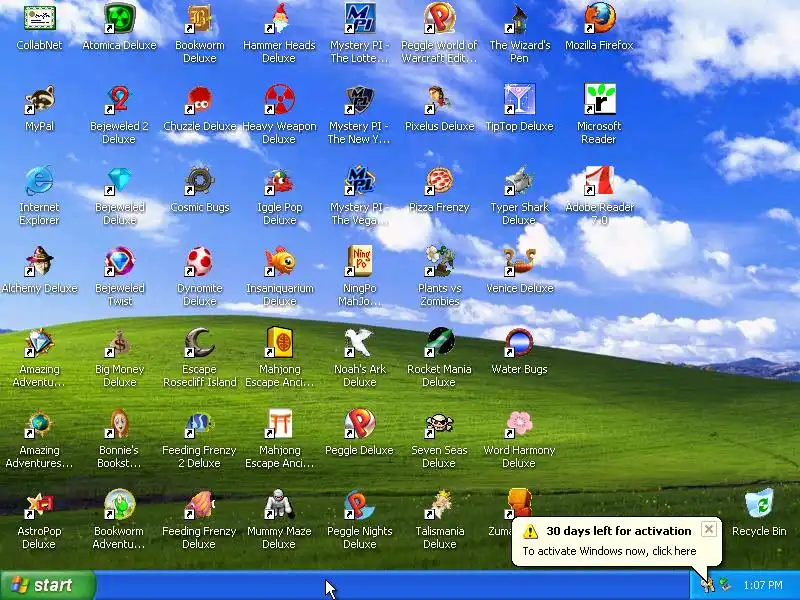Click Typer Shark Deluxe shortcut

tap(519, 180)
